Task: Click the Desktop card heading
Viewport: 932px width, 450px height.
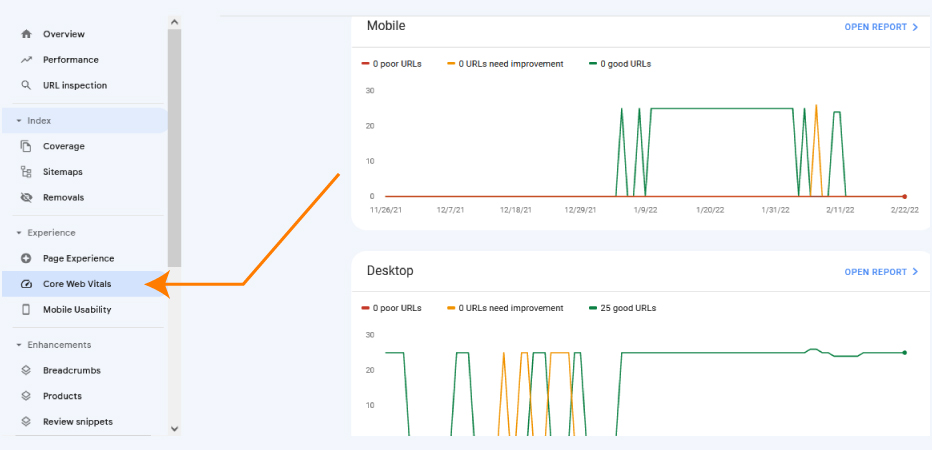Action: coord(390,270)
